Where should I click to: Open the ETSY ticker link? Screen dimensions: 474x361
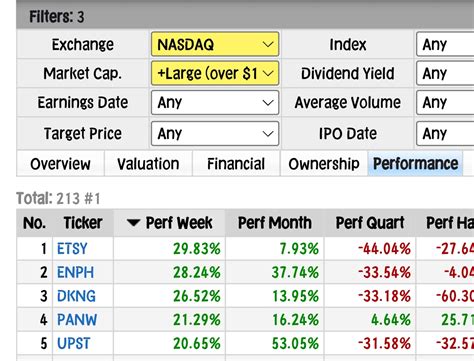pos(72,249)
